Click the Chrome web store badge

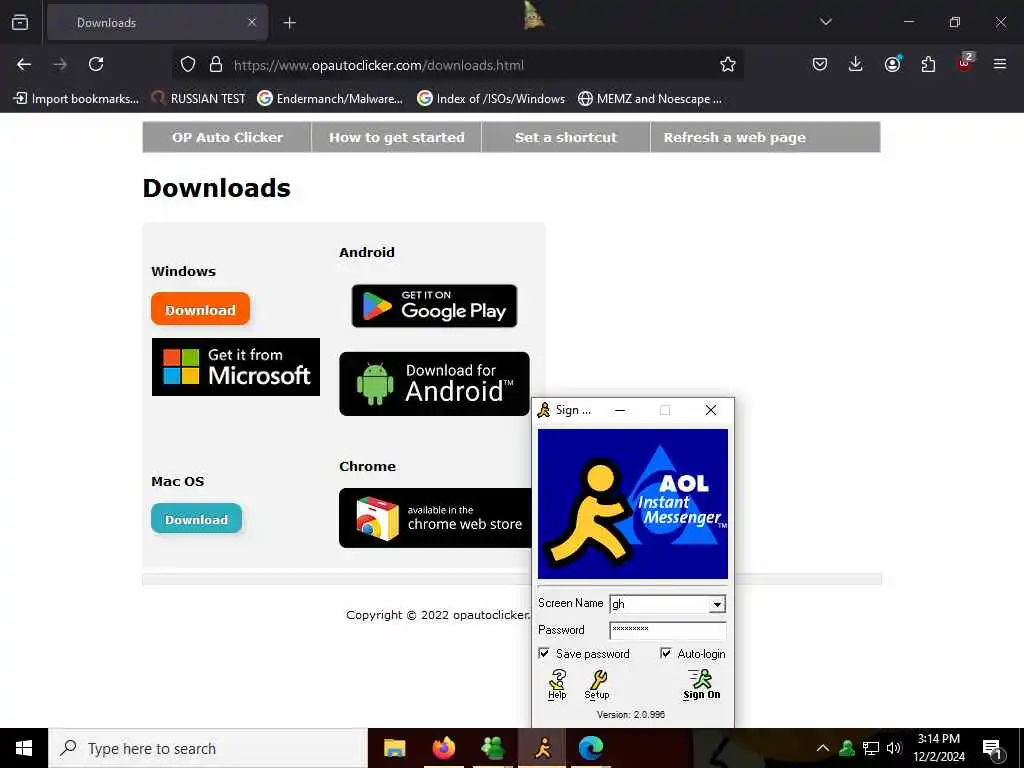point(435,518)
